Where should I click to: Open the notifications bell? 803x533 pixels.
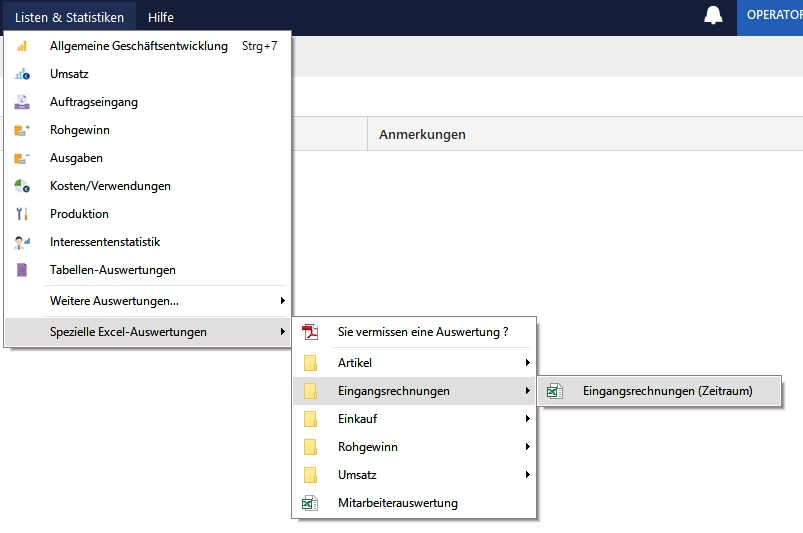pyautogui.click(x=713, y=15)
